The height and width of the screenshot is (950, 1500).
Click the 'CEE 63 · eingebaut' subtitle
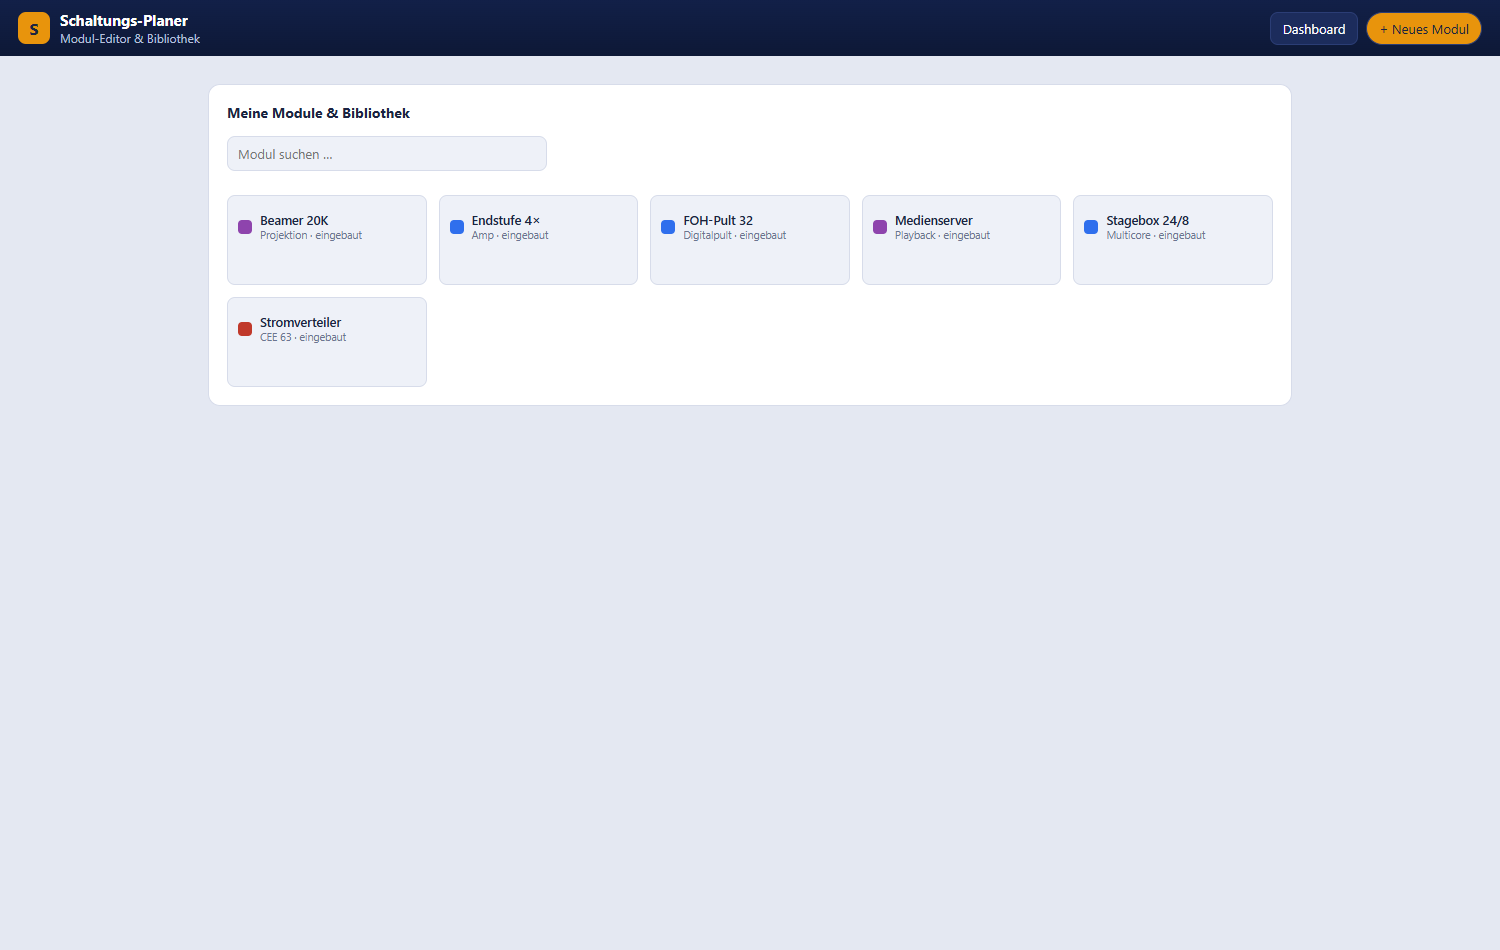pyautogui.click(x=303, y=338)
